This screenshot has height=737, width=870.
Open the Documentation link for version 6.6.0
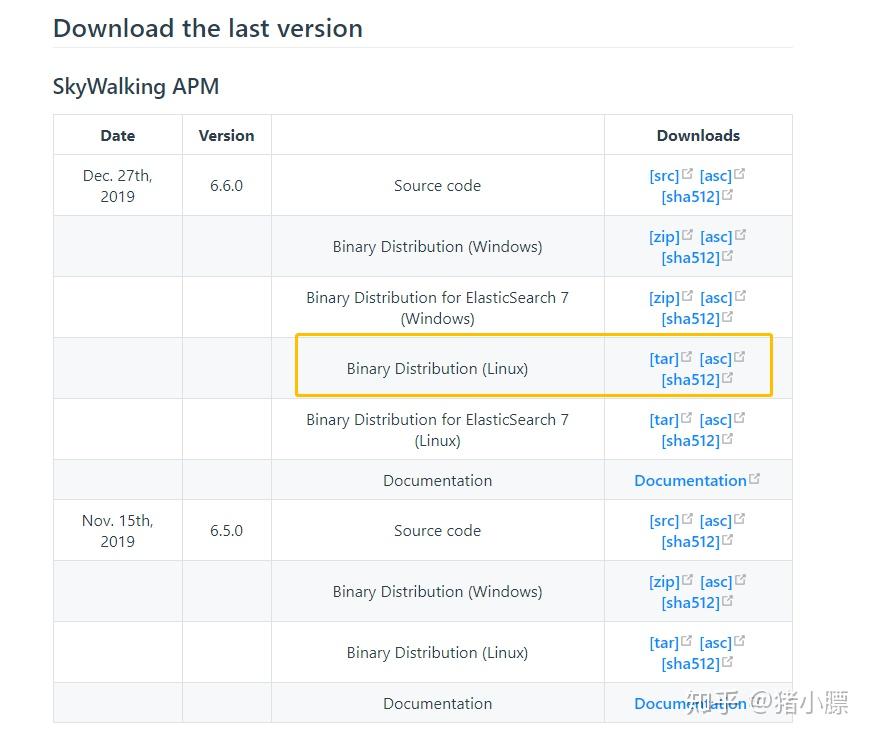point(691,480)
